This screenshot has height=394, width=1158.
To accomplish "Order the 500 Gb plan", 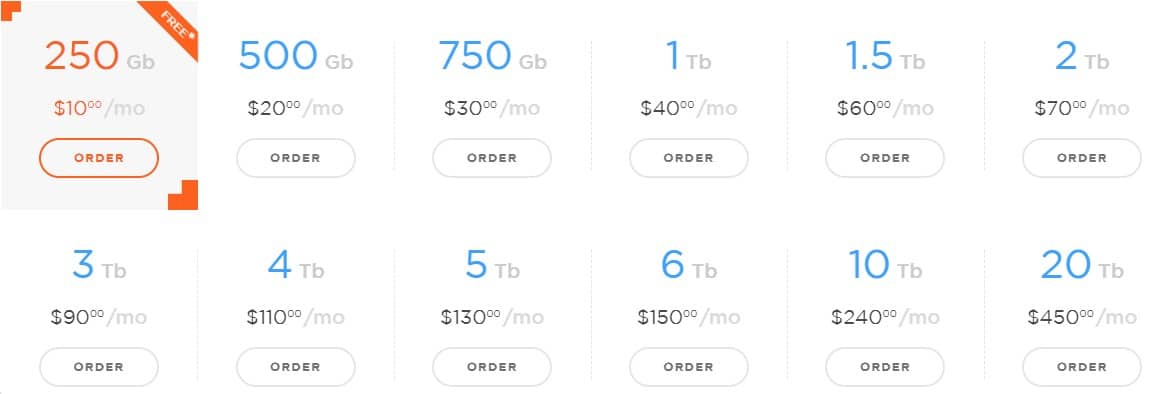I will coord(295,157).
